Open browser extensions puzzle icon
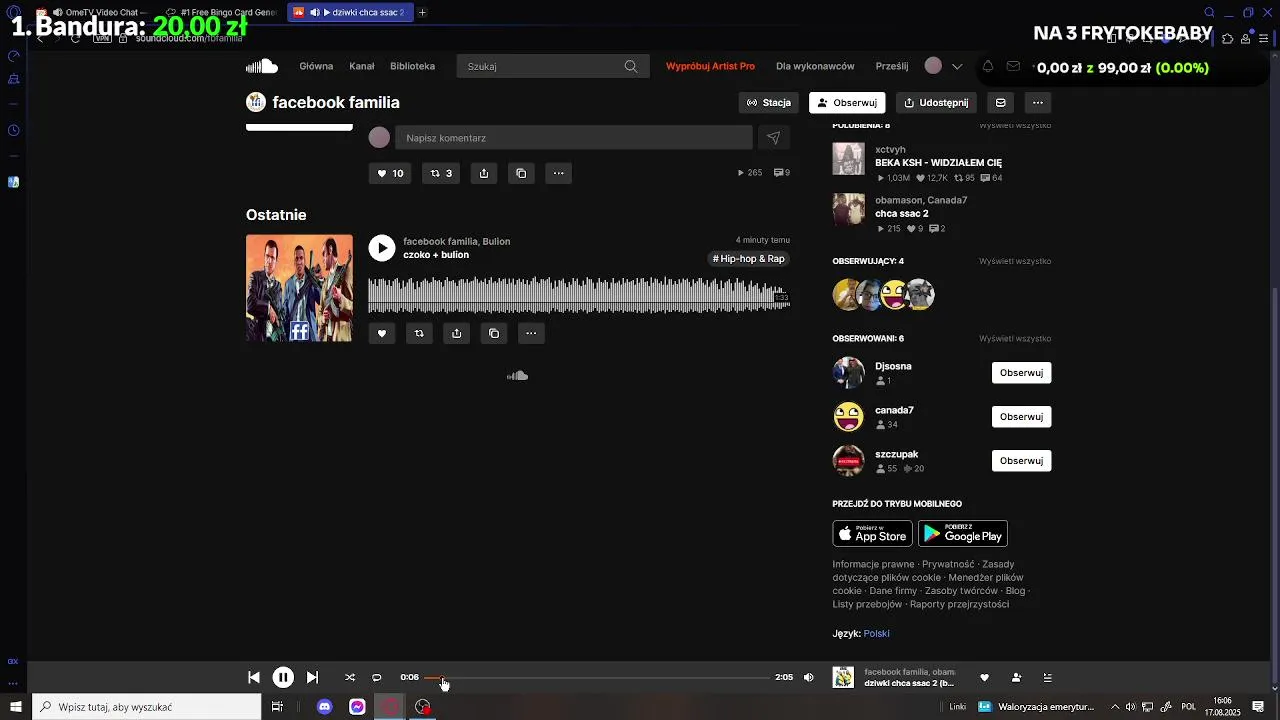This screenshot has width=1280, height=720. 1228,39
